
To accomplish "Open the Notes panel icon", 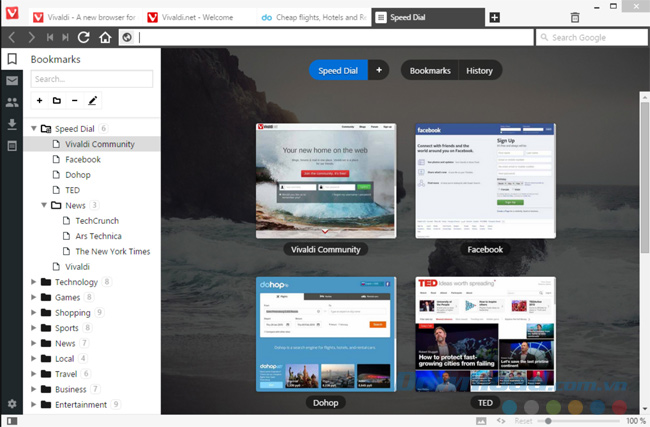I will (x=12, y=146).
